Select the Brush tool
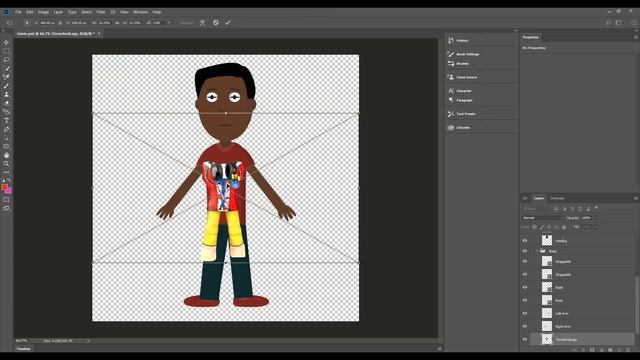The image size is (640, 360). click(6, 86)
